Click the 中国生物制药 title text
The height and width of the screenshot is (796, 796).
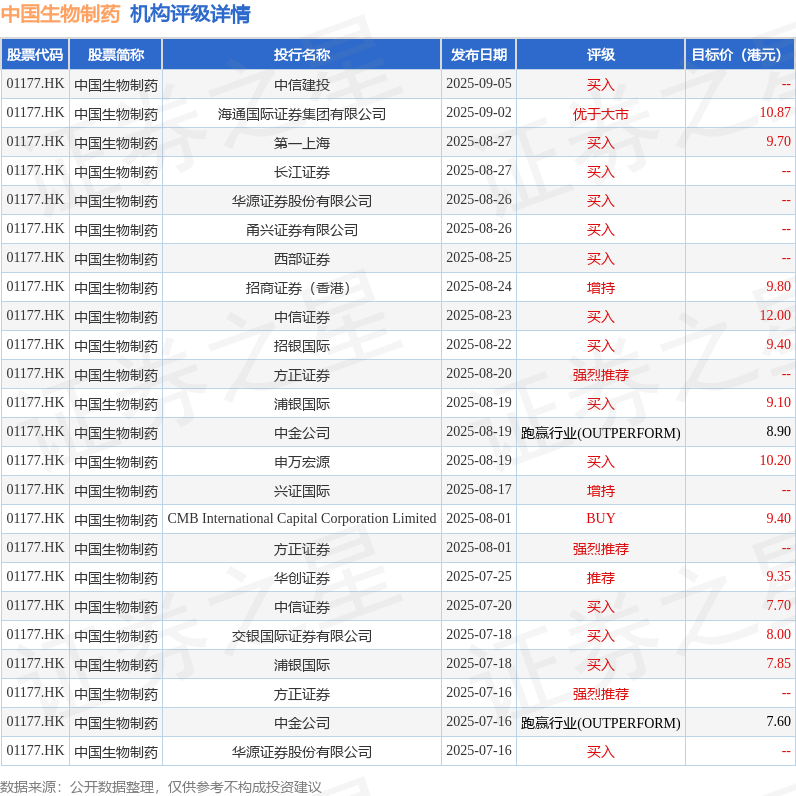click(60, 14)
